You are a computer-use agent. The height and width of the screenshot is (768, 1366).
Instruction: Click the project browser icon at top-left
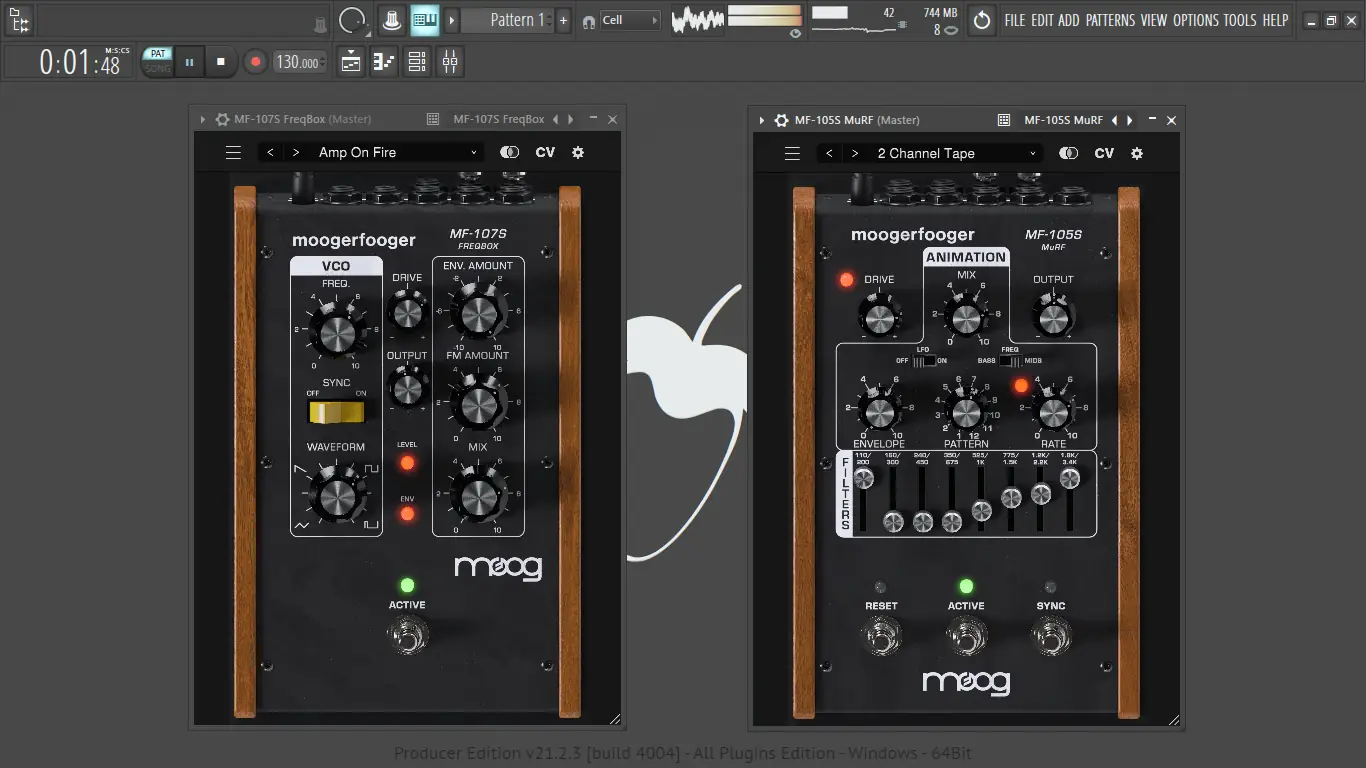(19, 20)
